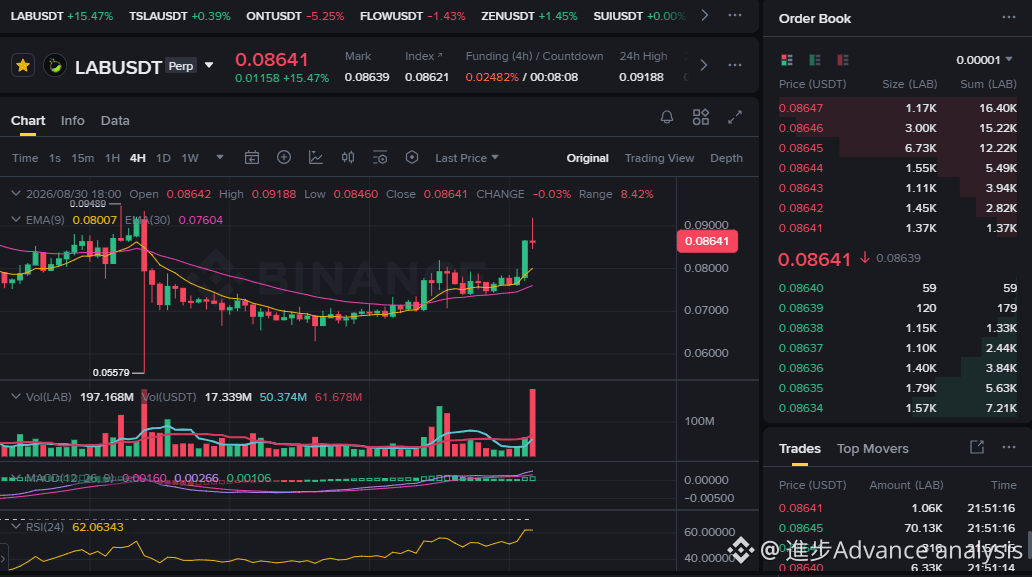
Task: Open ticker bar more options menu
Action: tap(735, 15)
